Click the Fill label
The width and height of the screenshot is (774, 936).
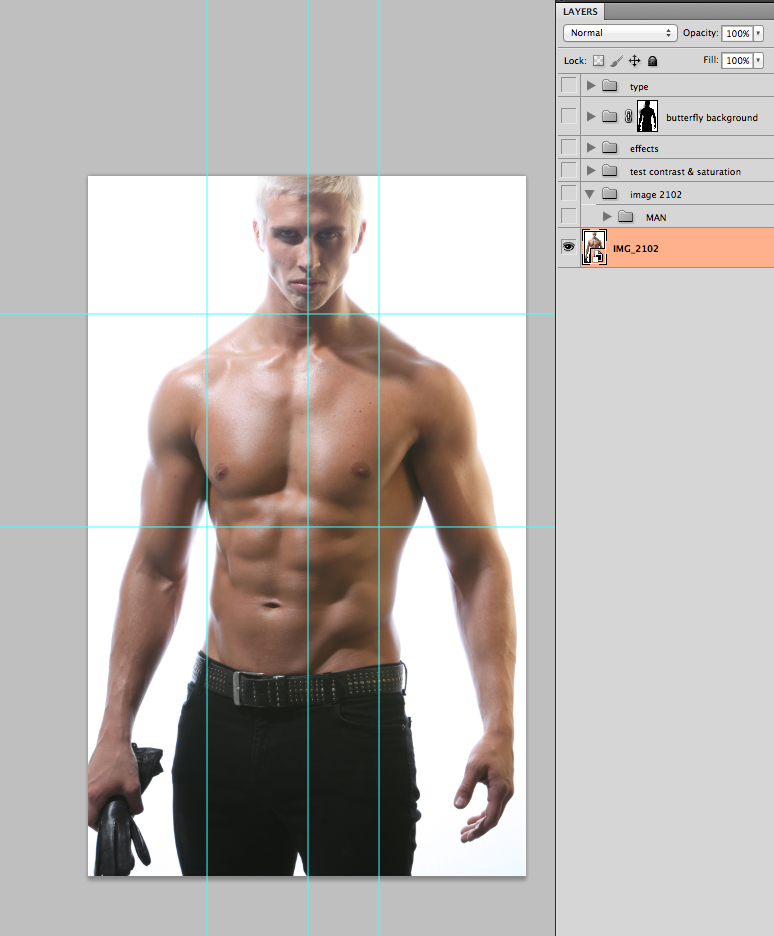pos(710,60)
